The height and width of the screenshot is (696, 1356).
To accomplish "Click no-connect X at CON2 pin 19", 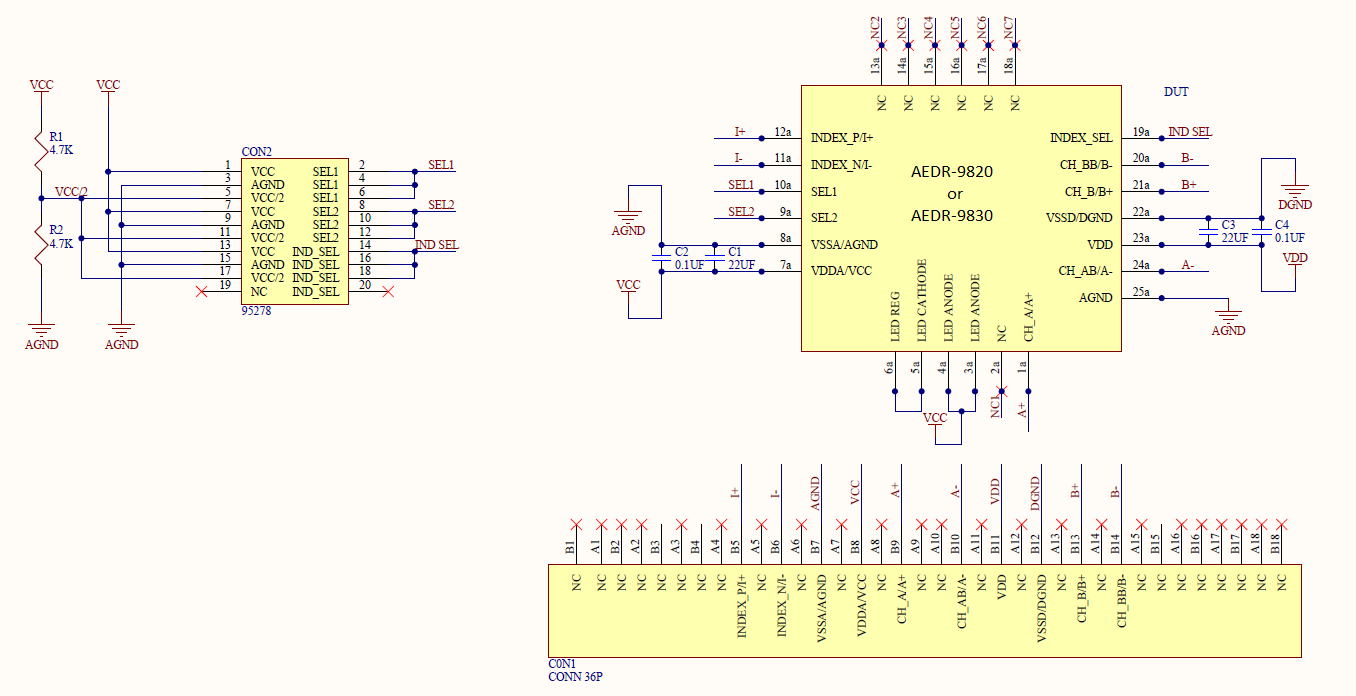I will point(202,291).
